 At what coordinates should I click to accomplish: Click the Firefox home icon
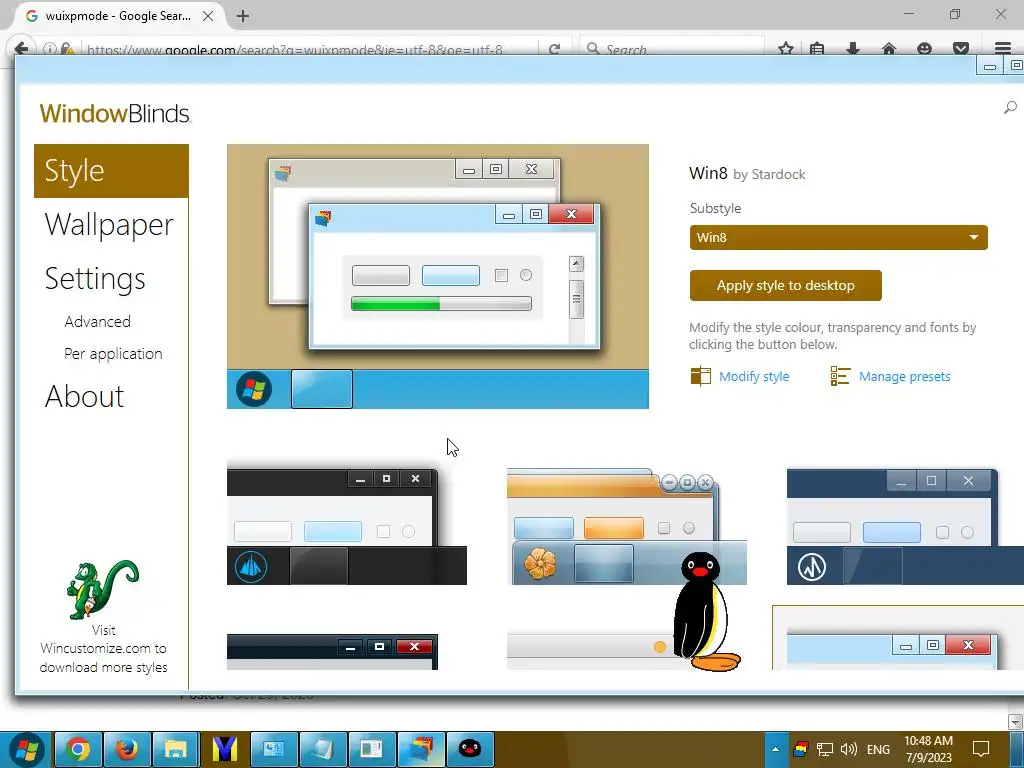coord(888,49)
